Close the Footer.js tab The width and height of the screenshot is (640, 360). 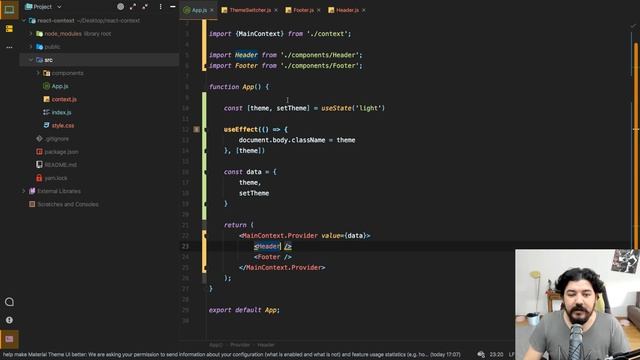point(319,10)
